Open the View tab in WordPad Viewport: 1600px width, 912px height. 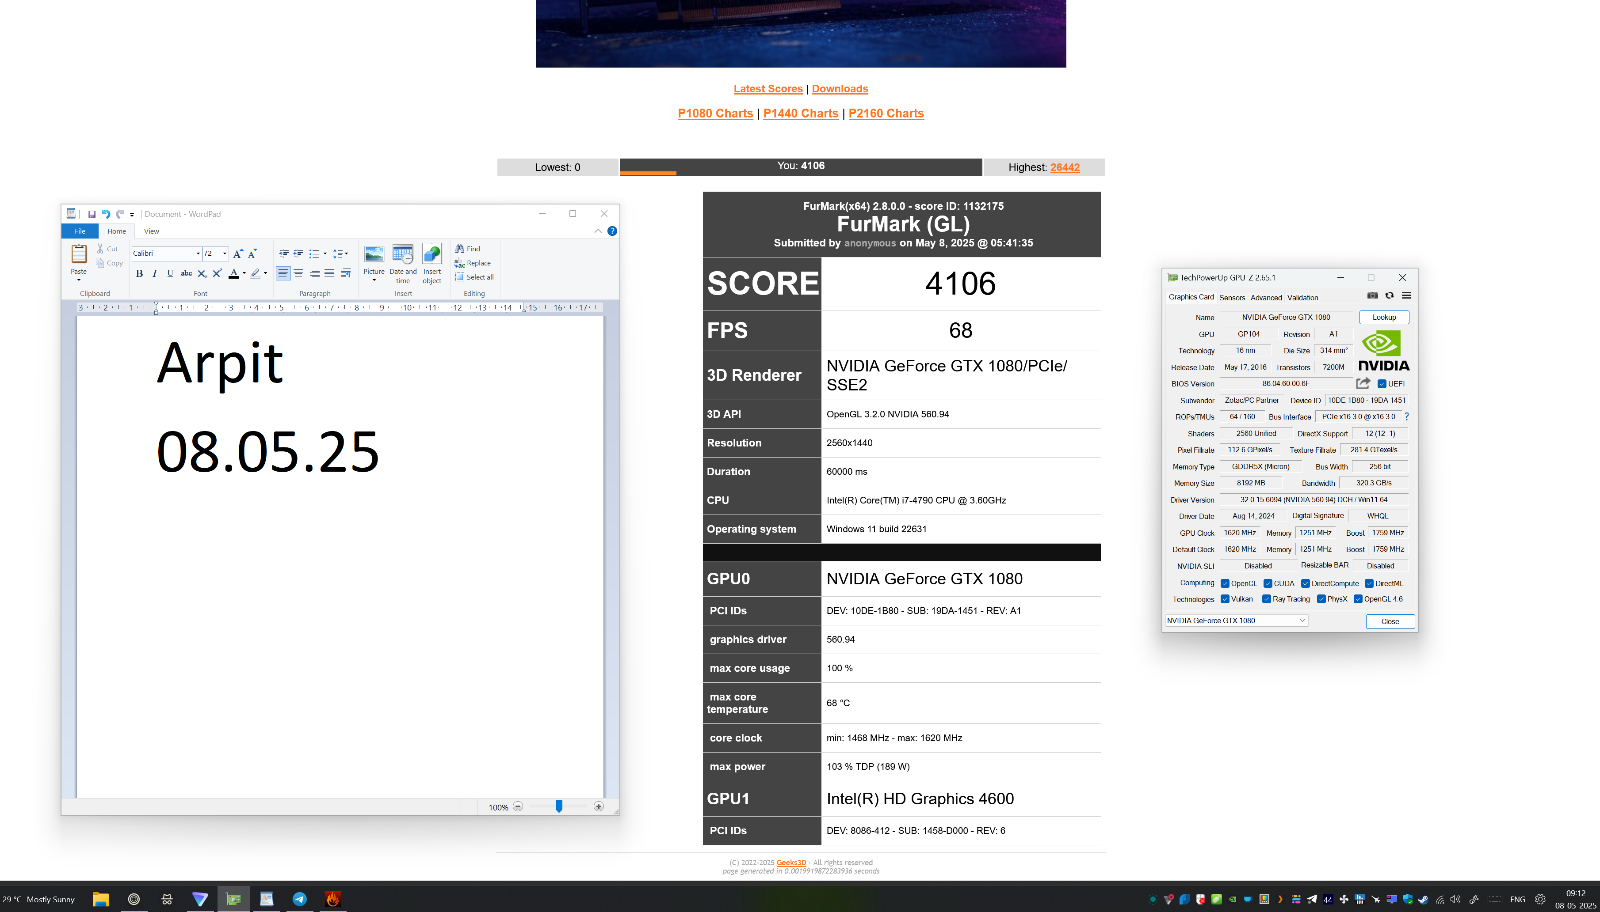(152, 231)
